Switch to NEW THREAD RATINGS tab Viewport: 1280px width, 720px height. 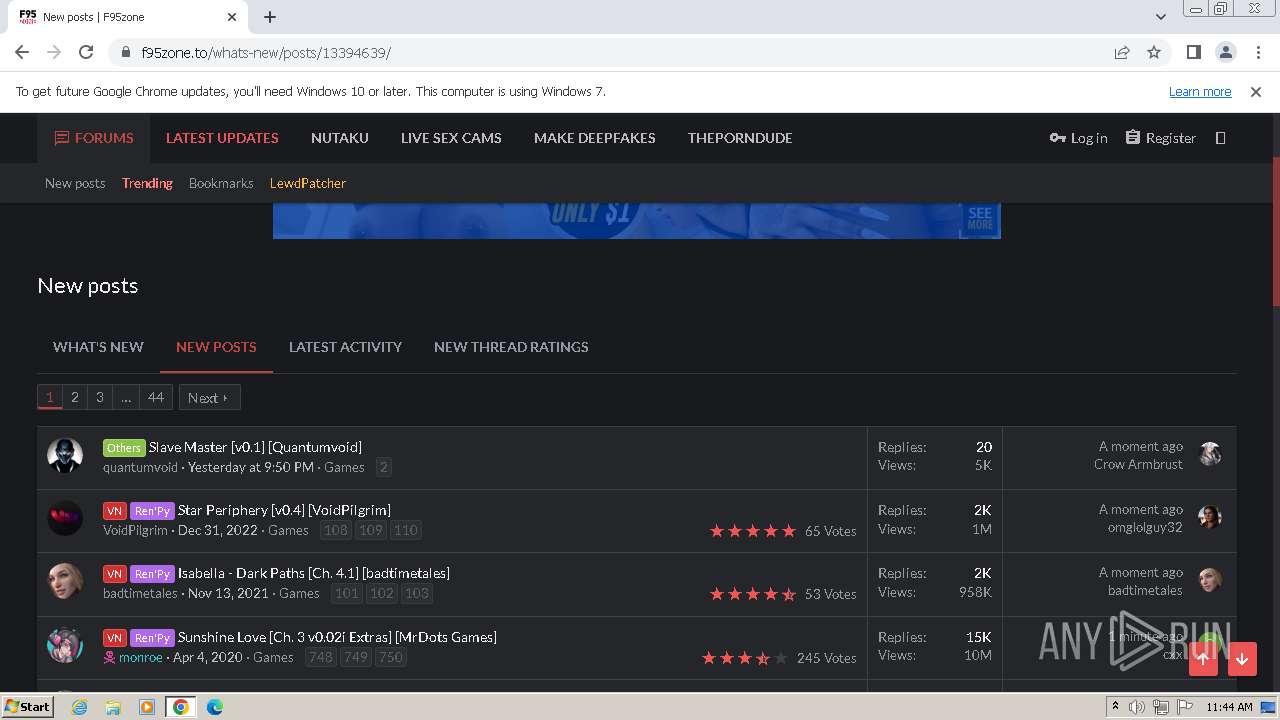(x=511, y=347)
